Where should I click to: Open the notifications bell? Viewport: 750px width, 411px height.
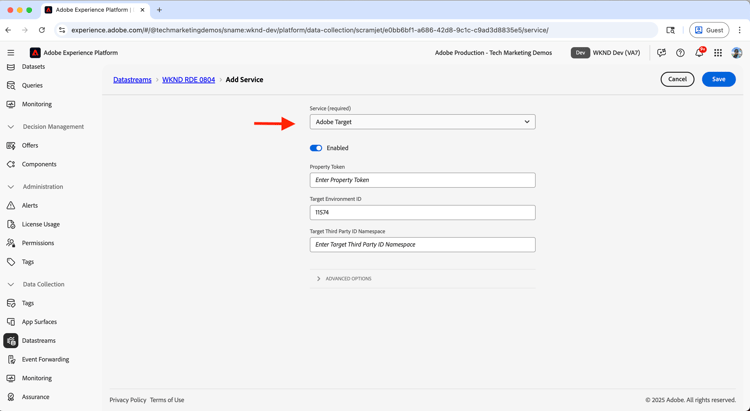(x=699, y=53)
